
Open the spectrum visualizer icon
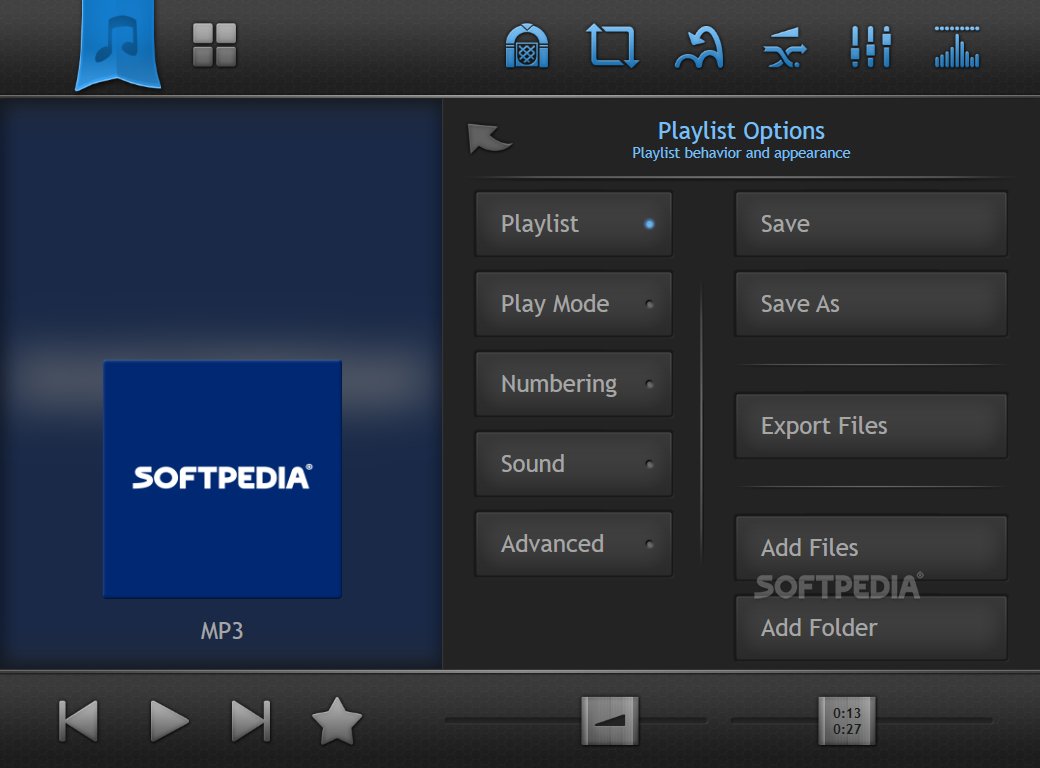[957, 47]
